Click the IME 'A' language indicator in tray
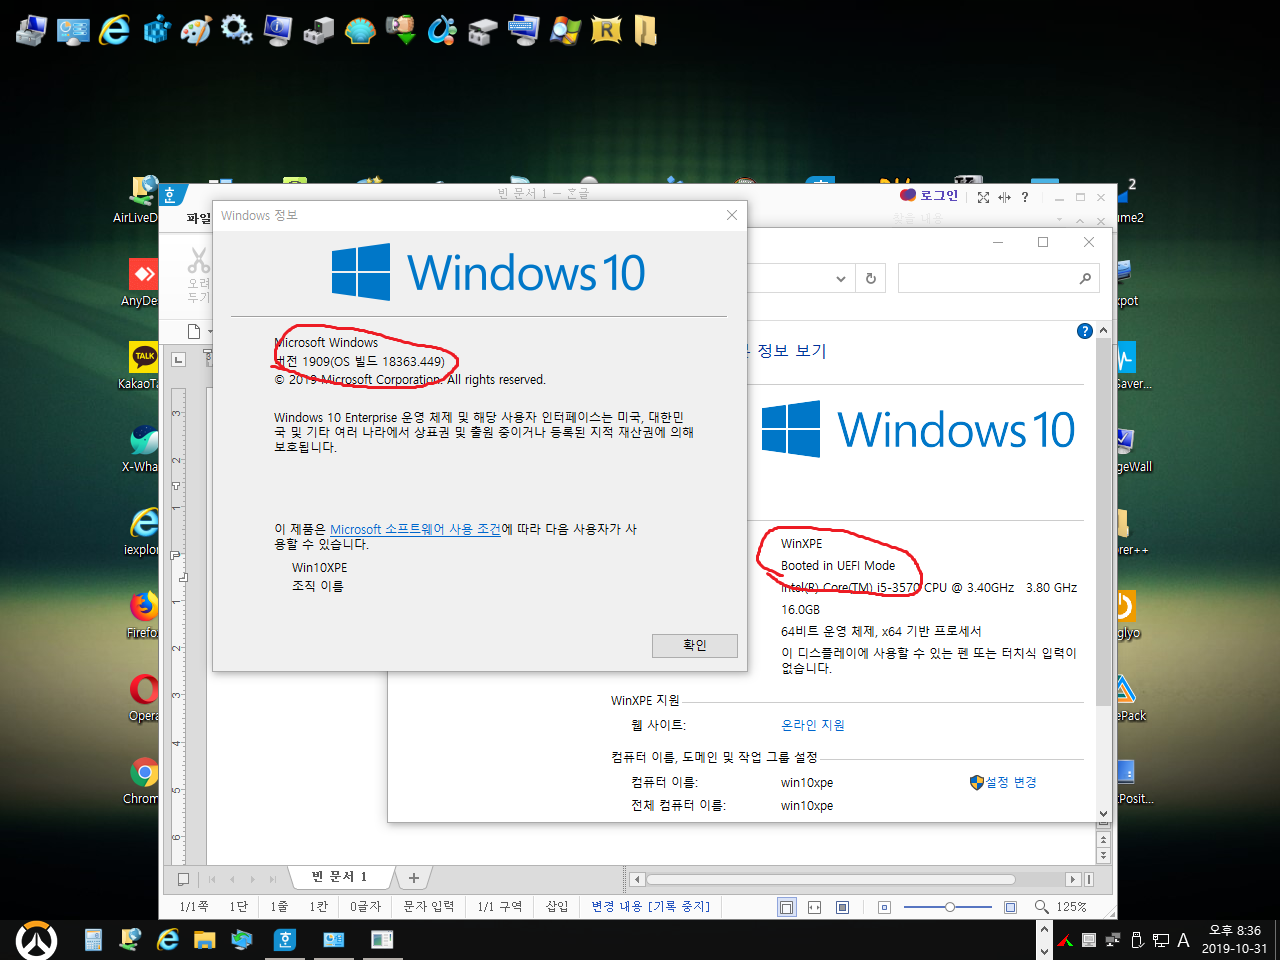Screen dimensions: 1280x960 click(x=1183, y=940)
